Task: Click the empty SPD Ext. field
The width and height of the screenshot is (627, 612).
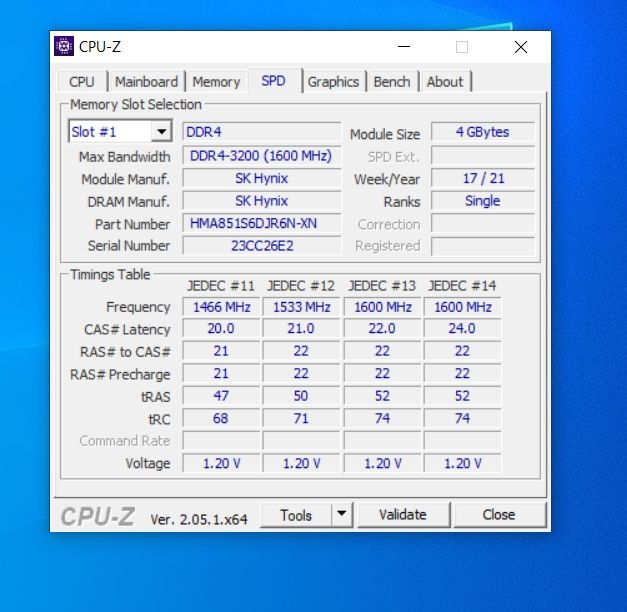Action: 483,156
